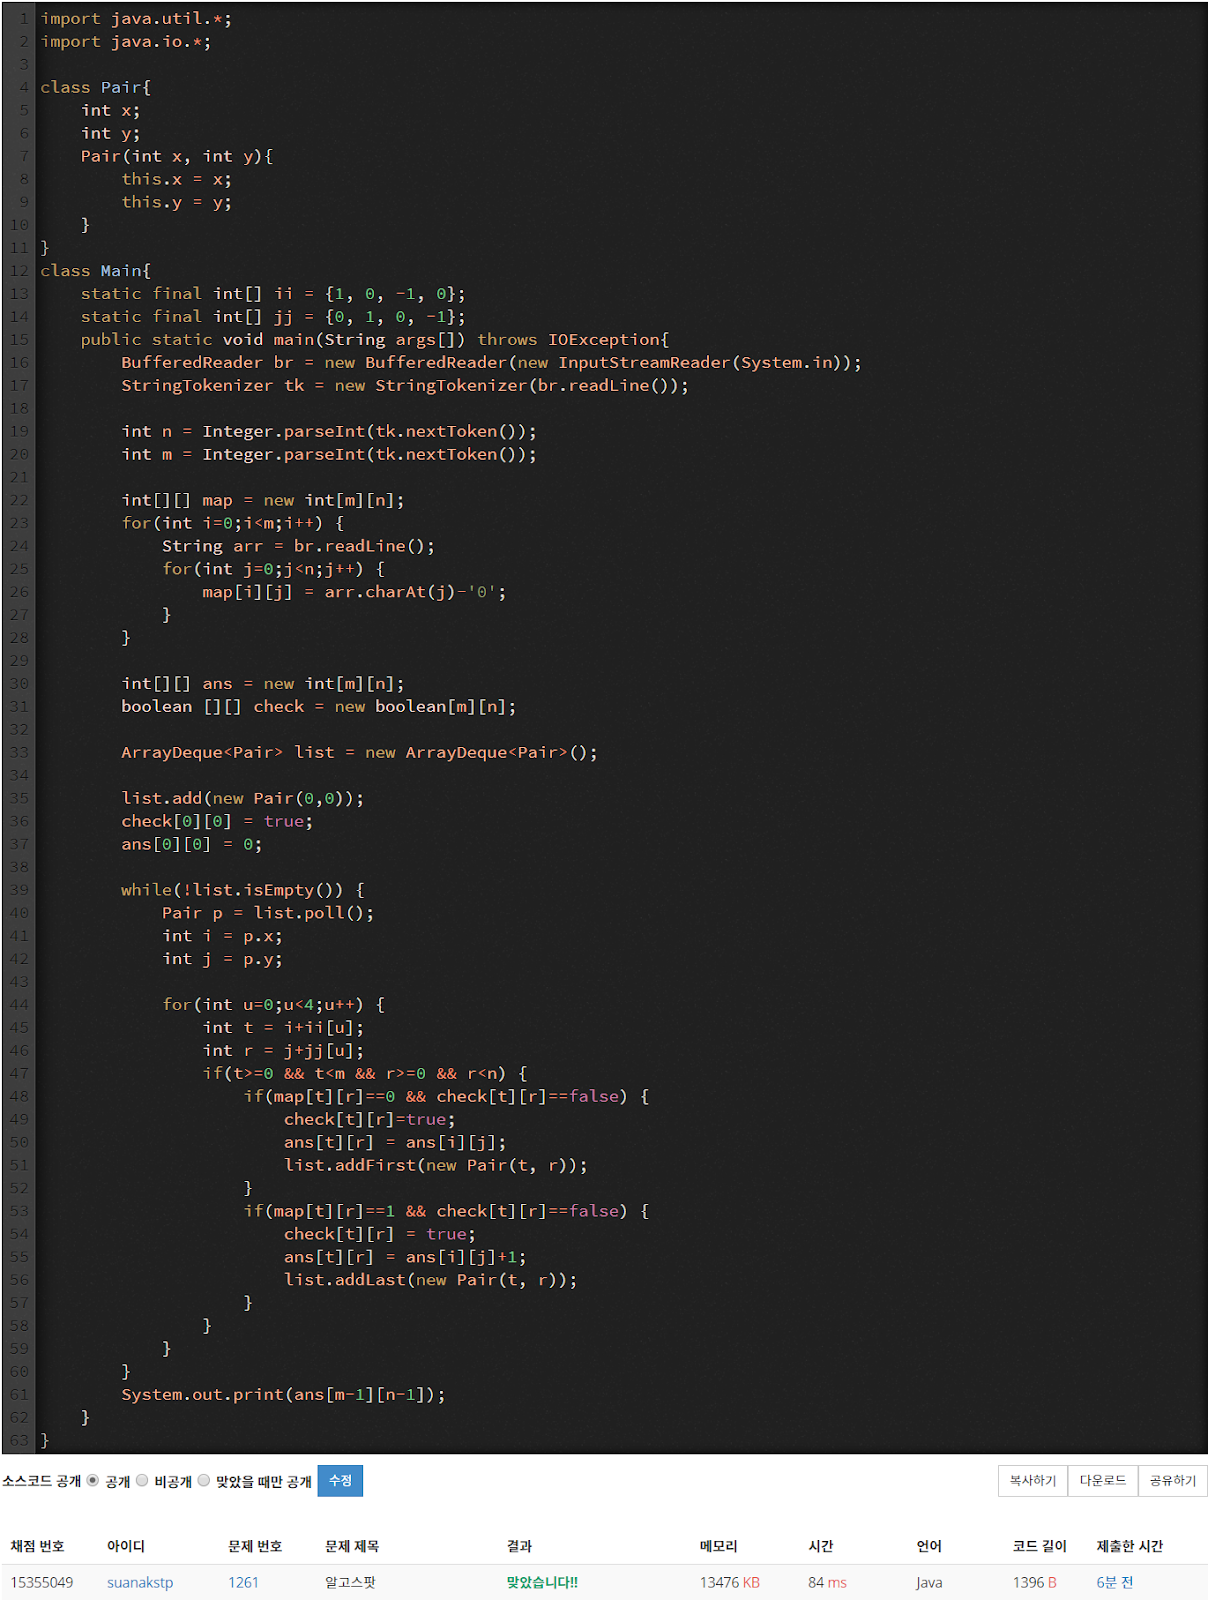Screen dimensions: 1208x1600
Task: Click submission number 15355049
Action: pos(42,1582)
